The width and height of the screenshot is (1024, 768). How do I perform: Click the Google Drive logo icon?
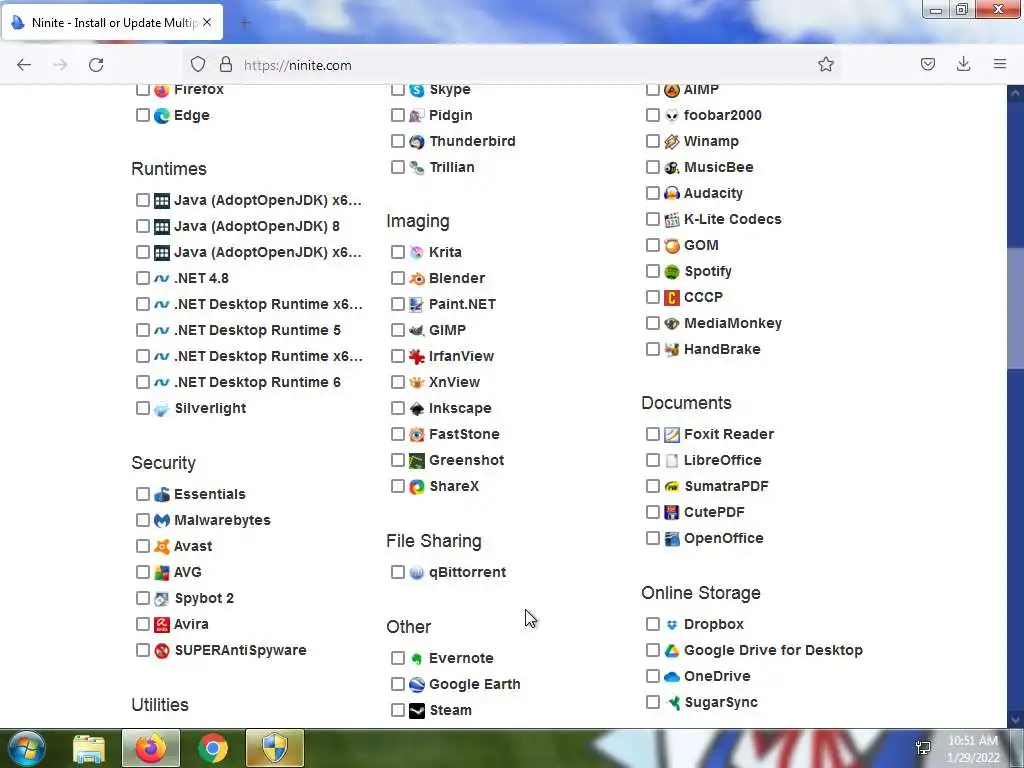(671, 650)
